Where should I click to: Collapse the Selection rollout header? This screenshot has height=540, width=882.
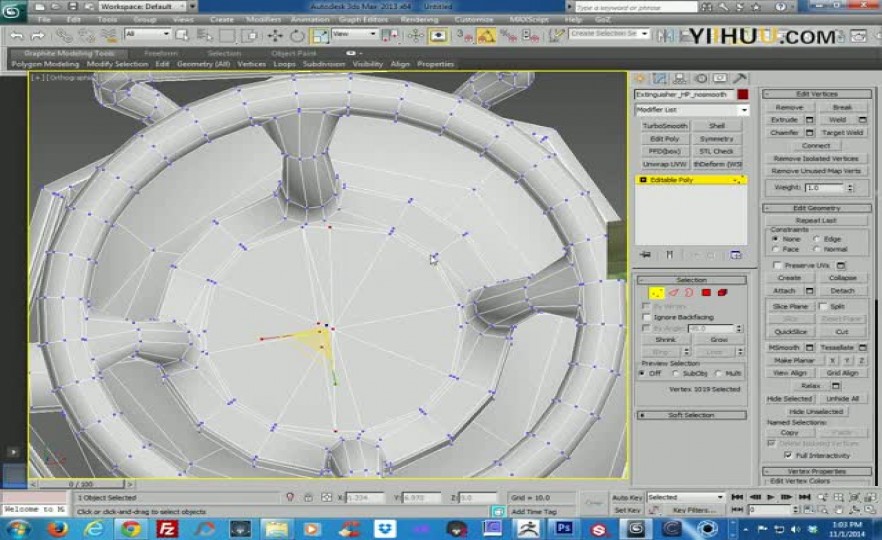click(691, 280)
